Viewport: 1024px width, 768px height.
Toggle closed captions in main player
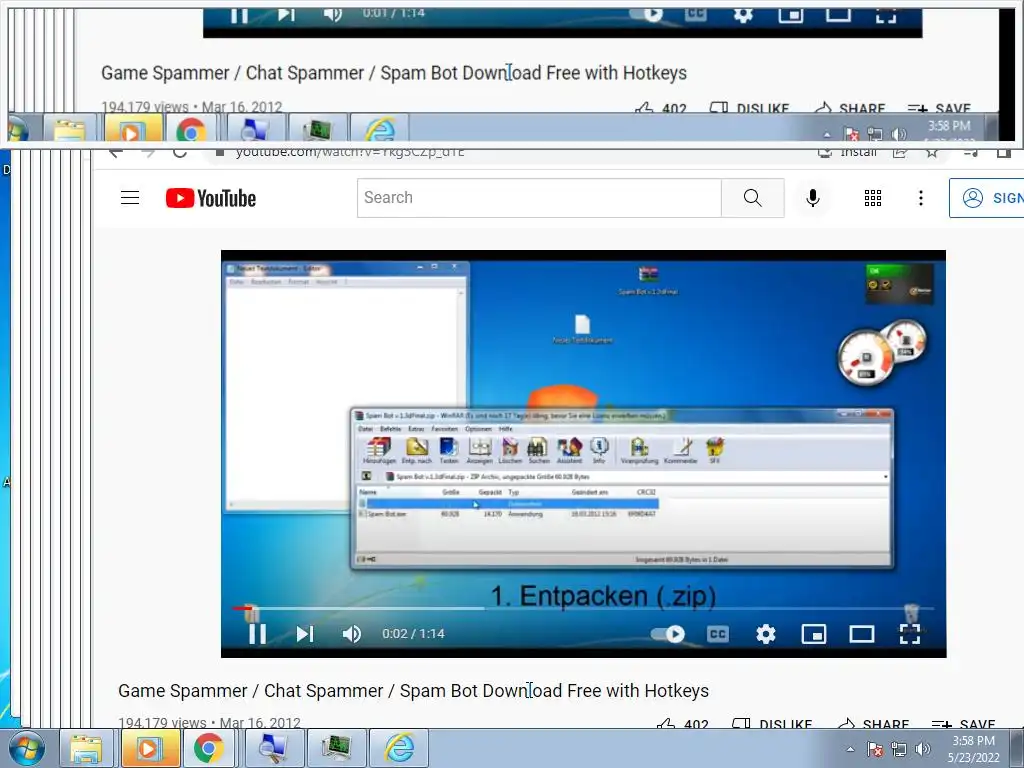click(x=717, y=633)
